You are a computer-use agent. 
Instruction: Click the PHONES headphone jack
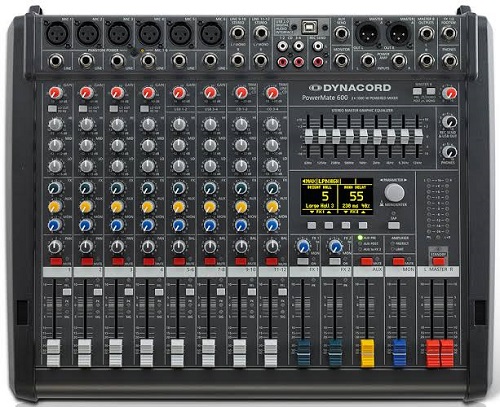pyautogui.click(x=449, y=61)
